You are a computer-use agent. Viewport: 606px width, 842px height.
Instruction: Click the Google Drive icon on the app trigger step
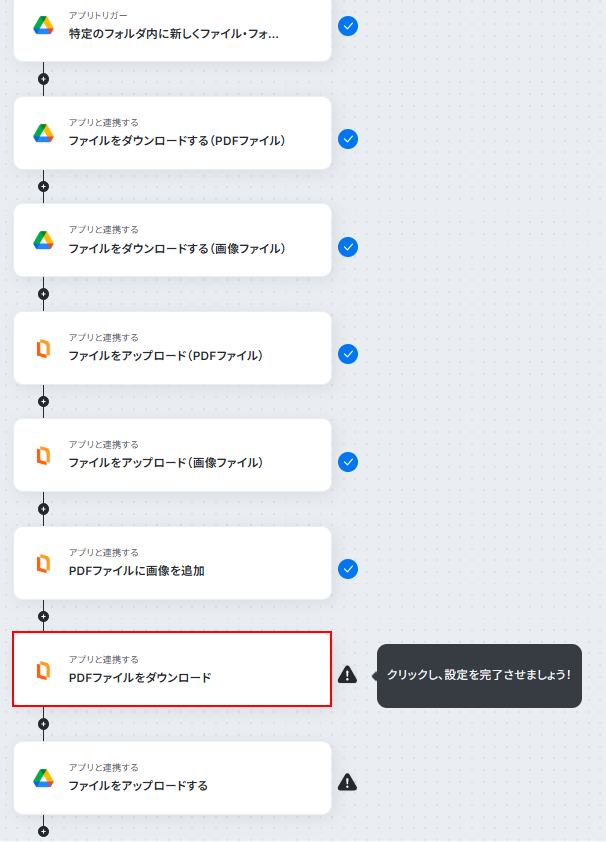(x=43, y=26)
